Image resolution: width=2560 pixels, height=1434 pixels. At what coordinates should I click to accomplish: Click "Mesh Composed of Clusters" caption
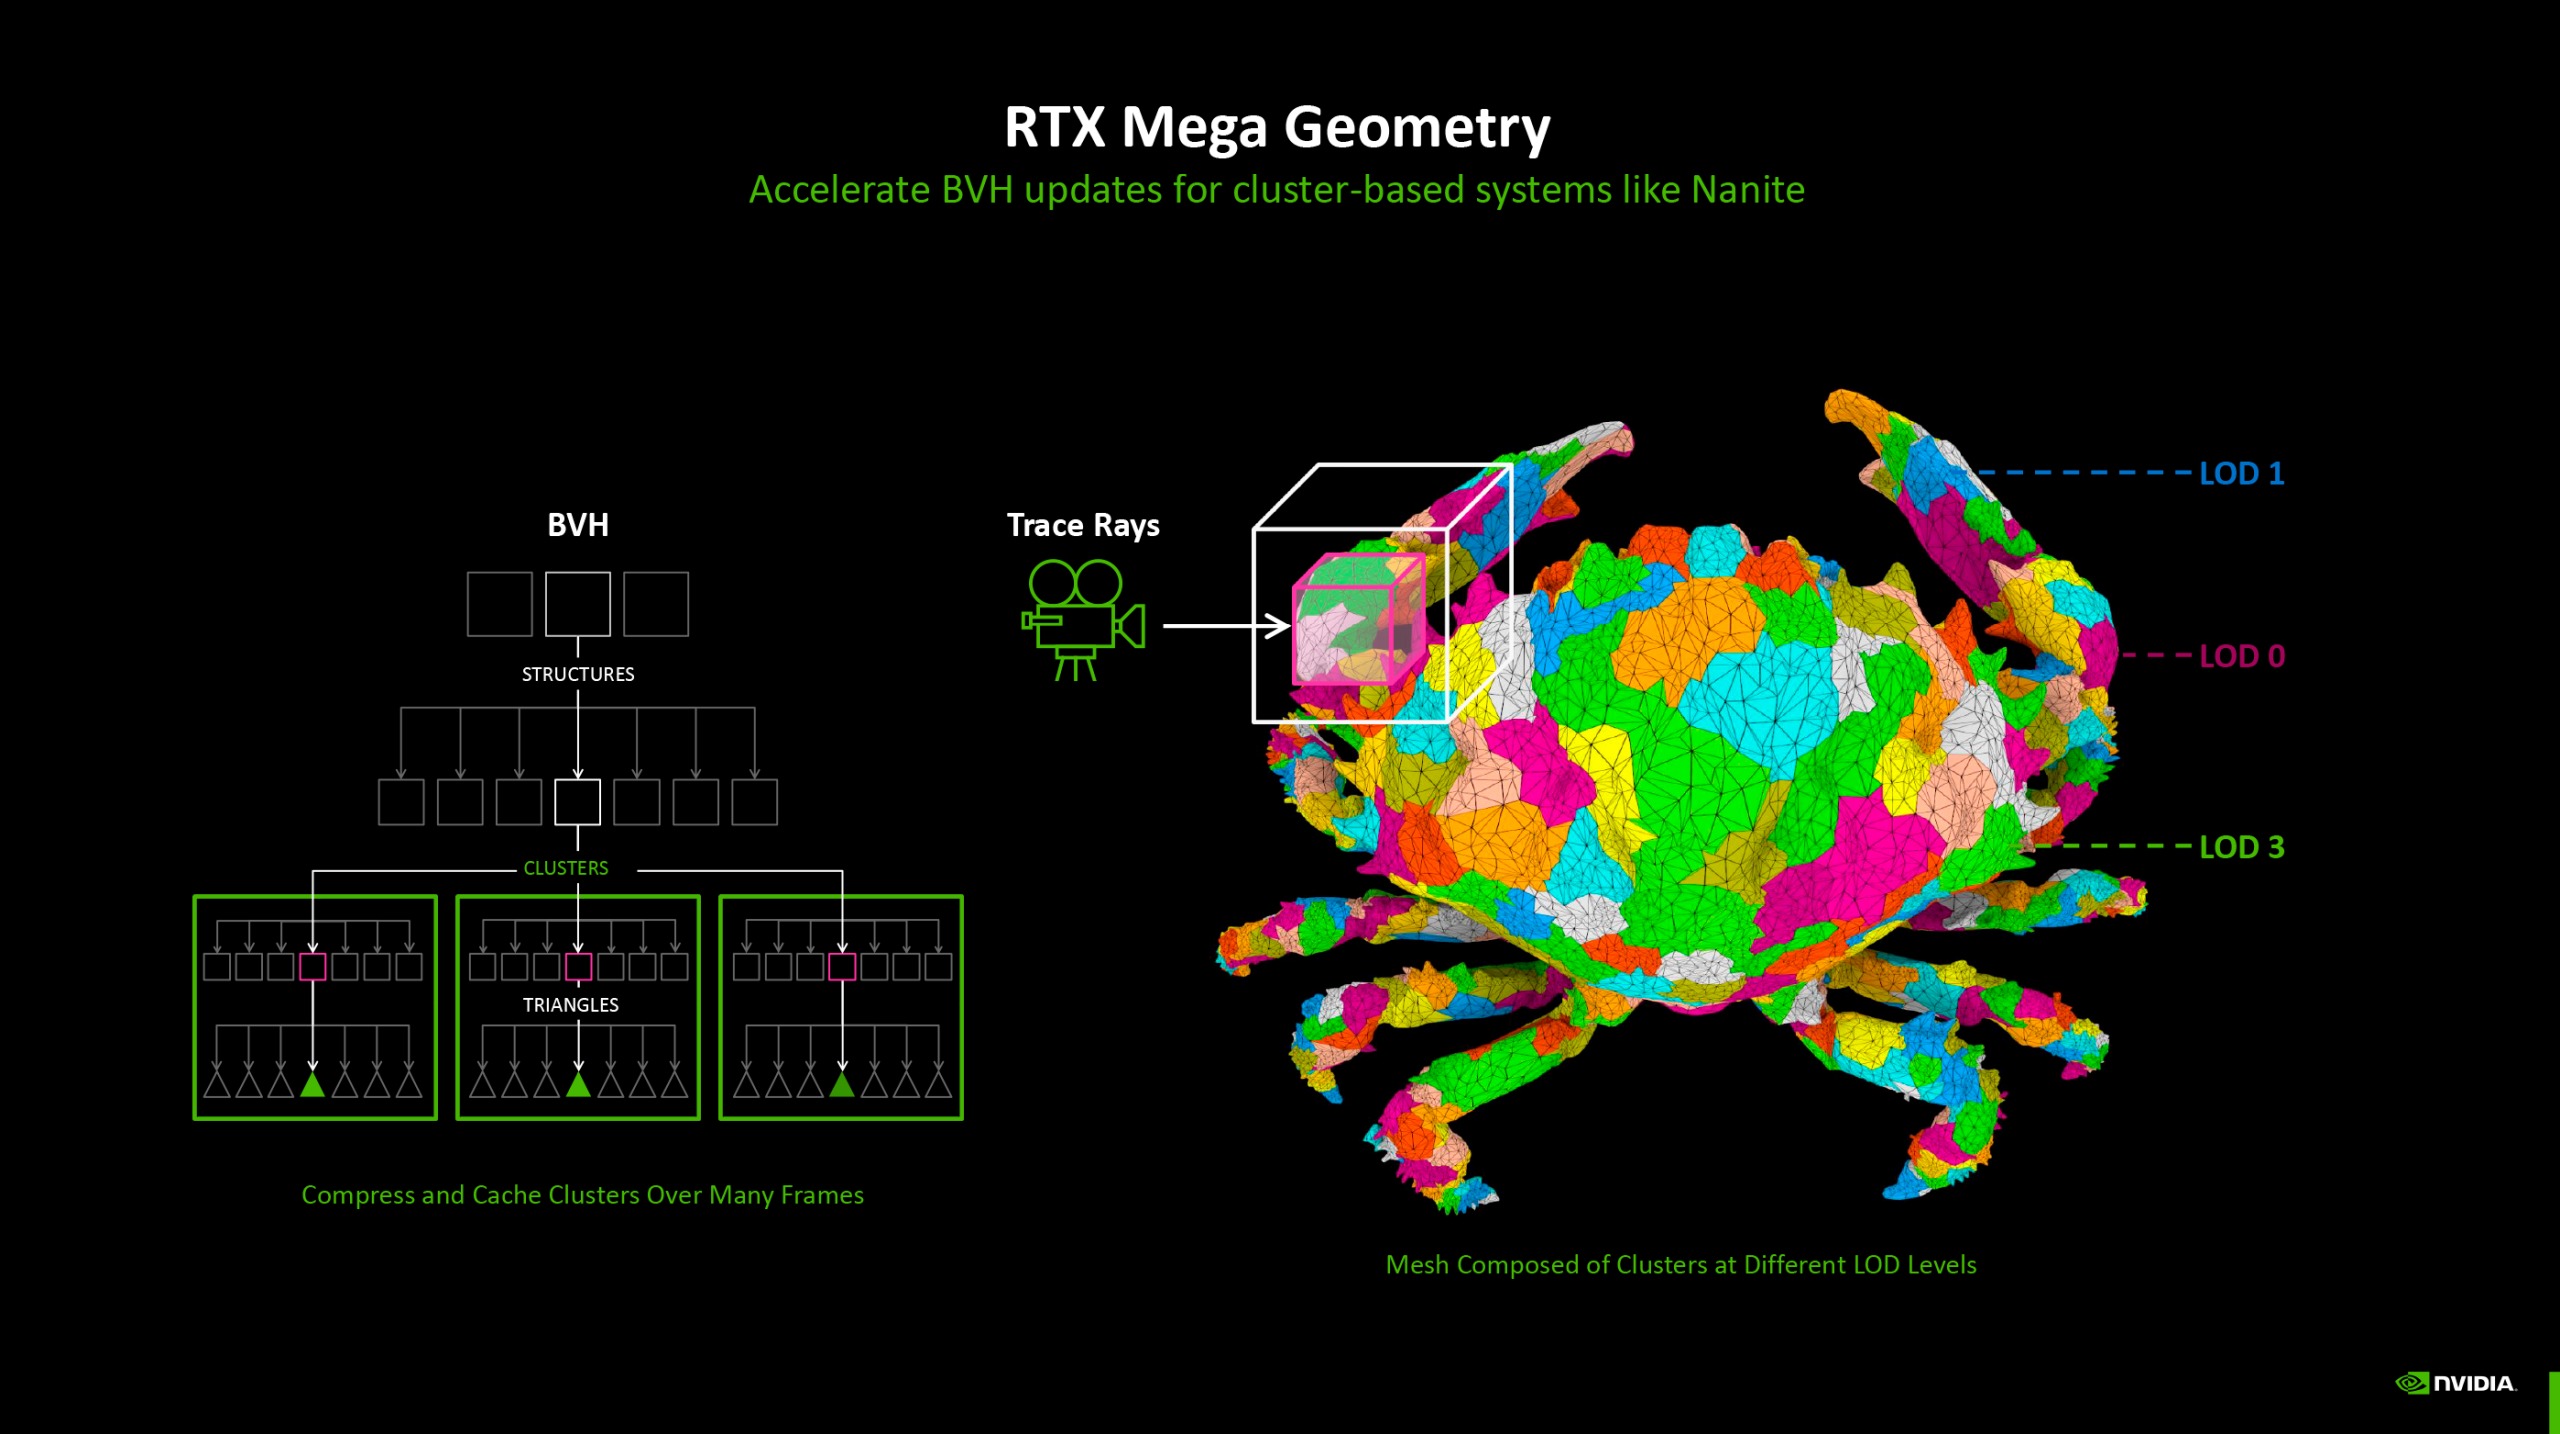tap(1681, 1265)
